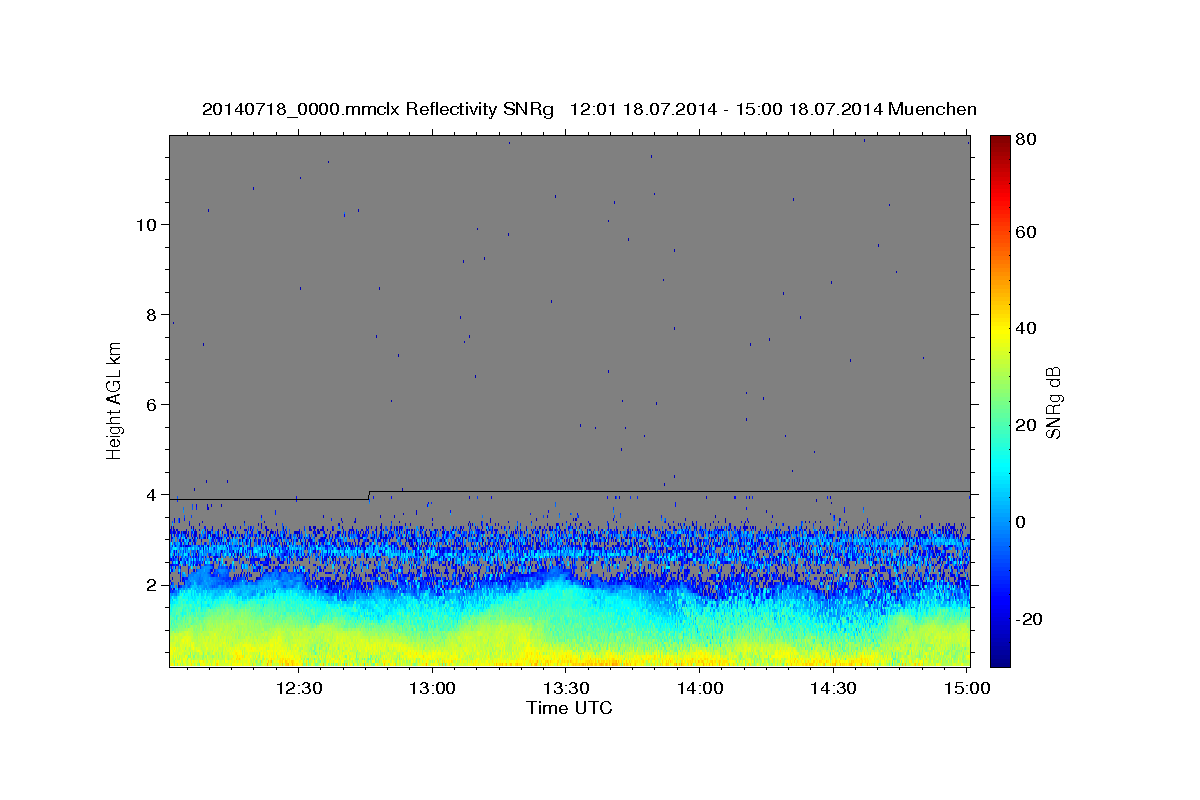Click the height axis label 4
This screenshot has width=1200, height=800.
(149, 495)
